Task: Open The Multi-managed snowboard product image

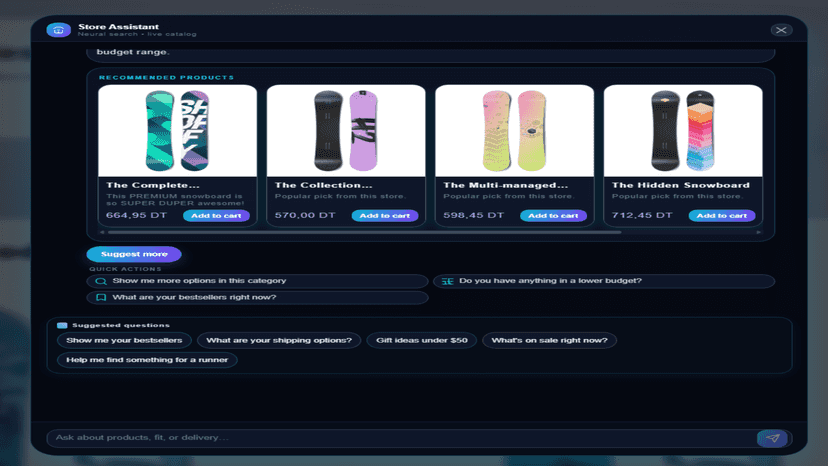Action: coord(514,131)
